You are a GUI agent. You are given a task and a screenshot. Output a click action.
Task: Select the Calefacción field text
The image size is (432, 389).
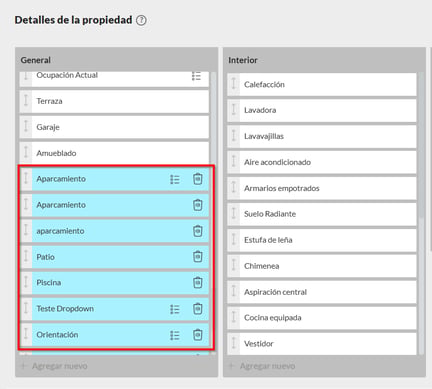[264, 84]
